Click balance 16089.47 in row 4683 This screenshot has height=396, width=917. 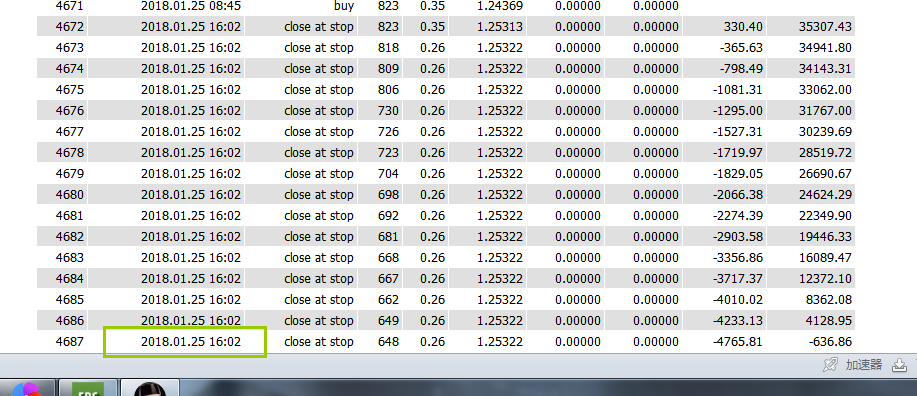(x=825, y=258)
